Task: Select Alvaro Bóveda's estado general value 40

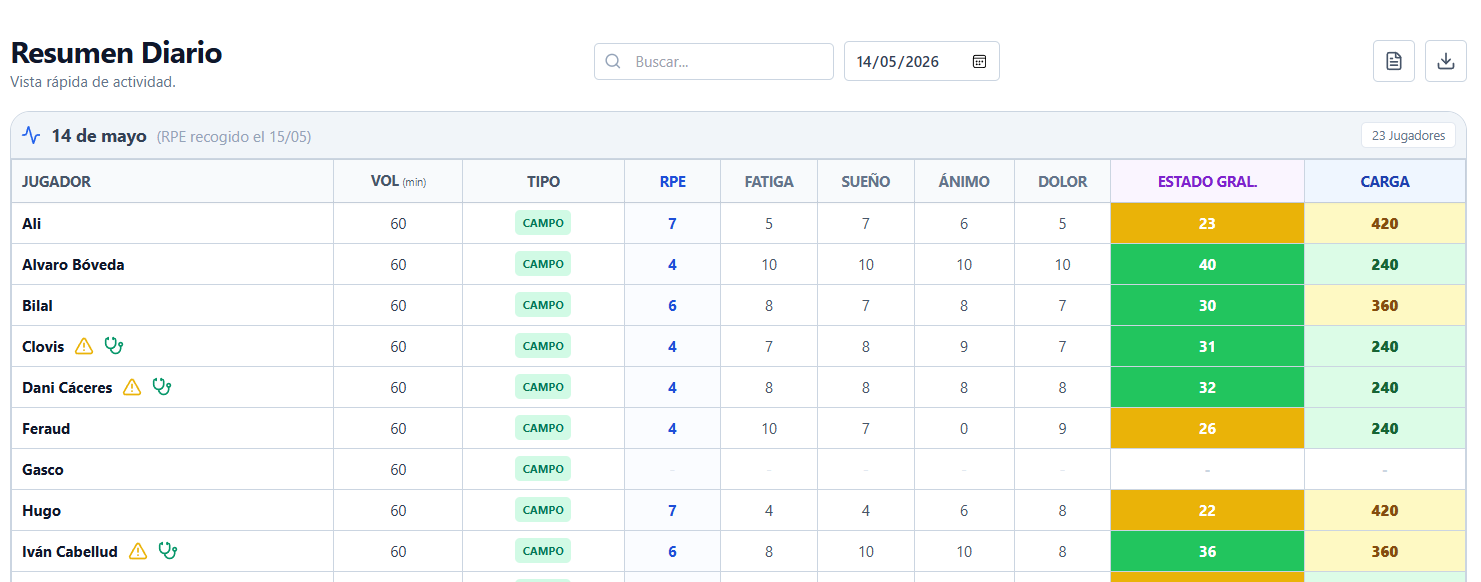Action: point(1207,264)
